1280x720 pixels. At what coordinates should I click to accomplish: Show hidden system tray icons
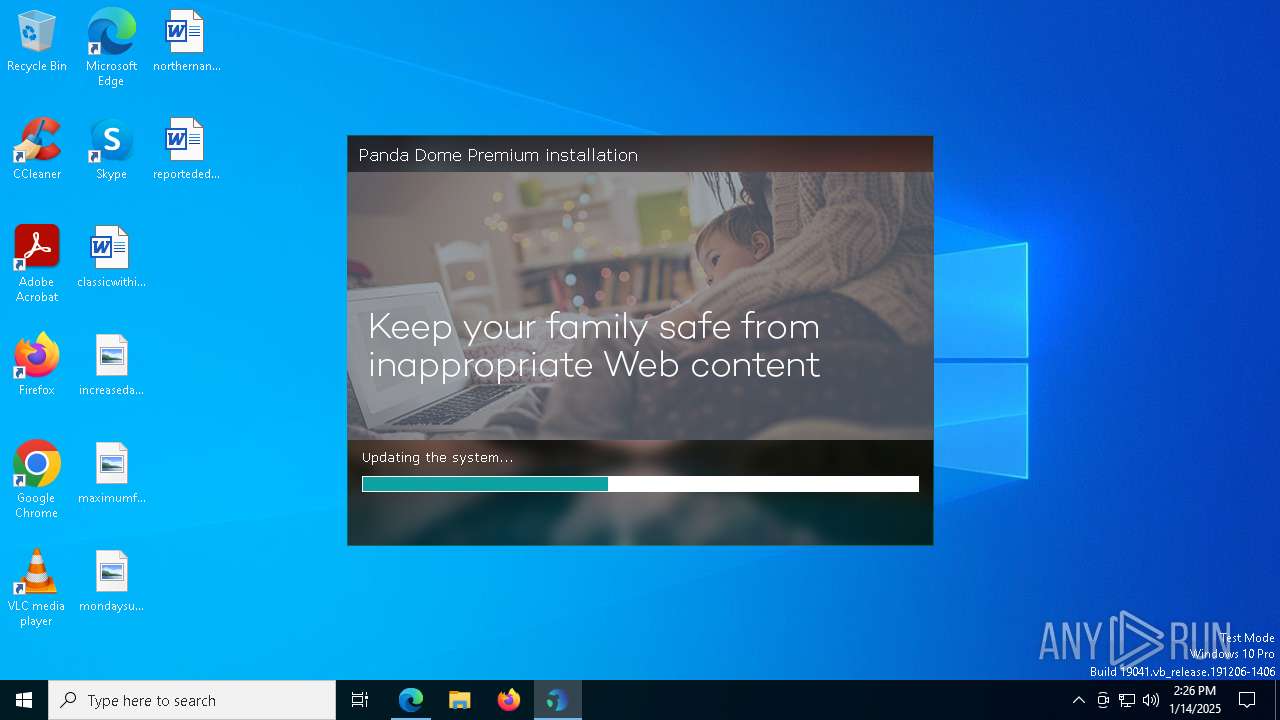[1078, 700]
